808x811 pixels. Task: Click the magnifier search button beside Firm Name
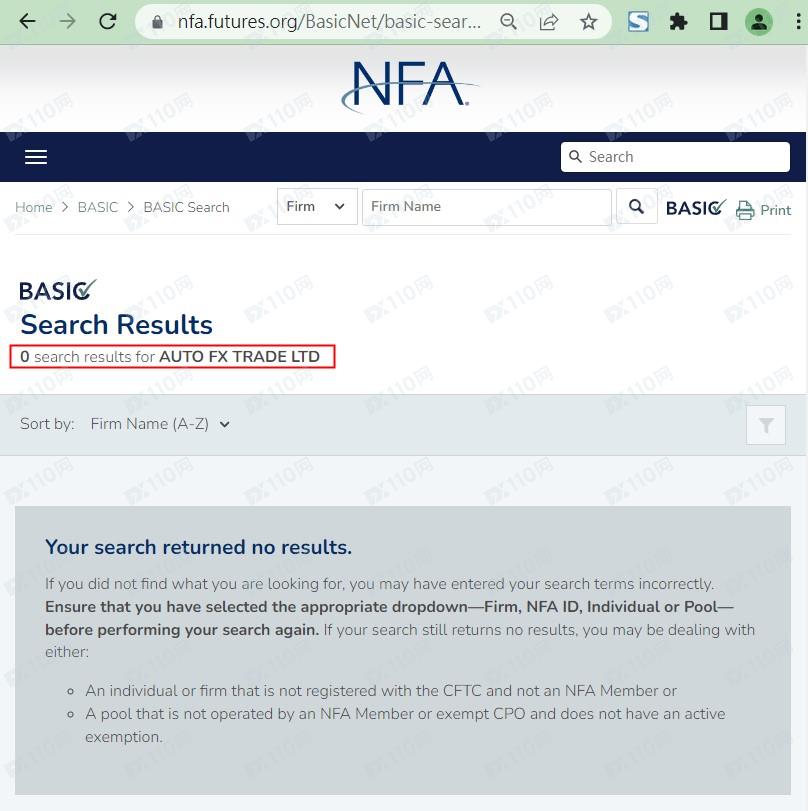(x=636, y=207)
